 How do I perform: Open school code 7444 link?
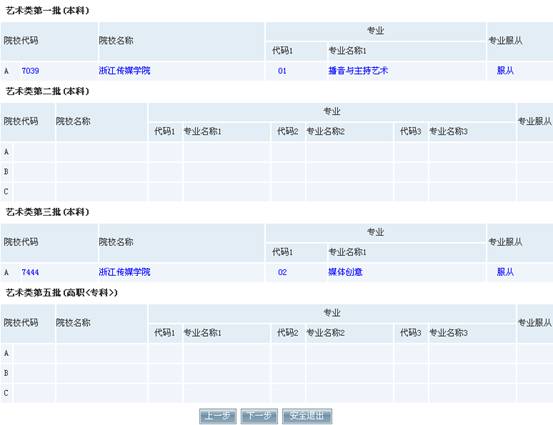tap(30, 272)
